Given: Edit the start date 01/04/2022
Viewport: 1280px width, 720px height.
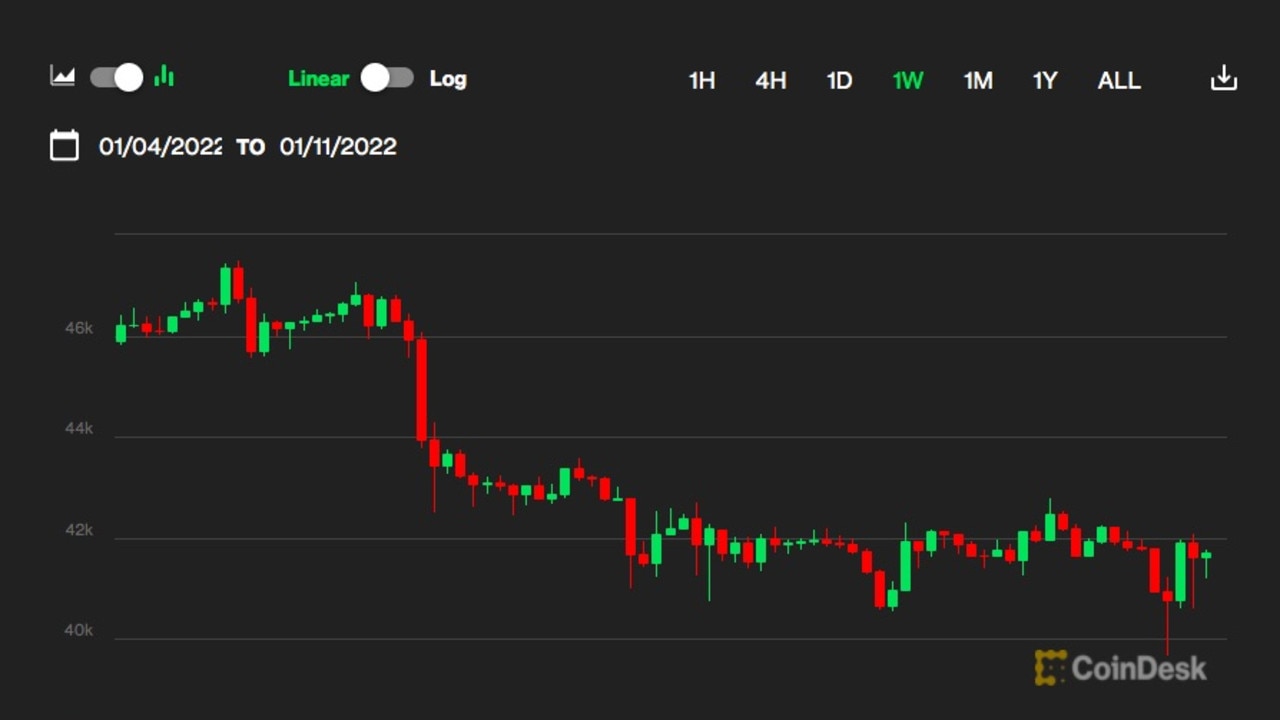Looking at the screenshot, I should click(x=160, y=147).
